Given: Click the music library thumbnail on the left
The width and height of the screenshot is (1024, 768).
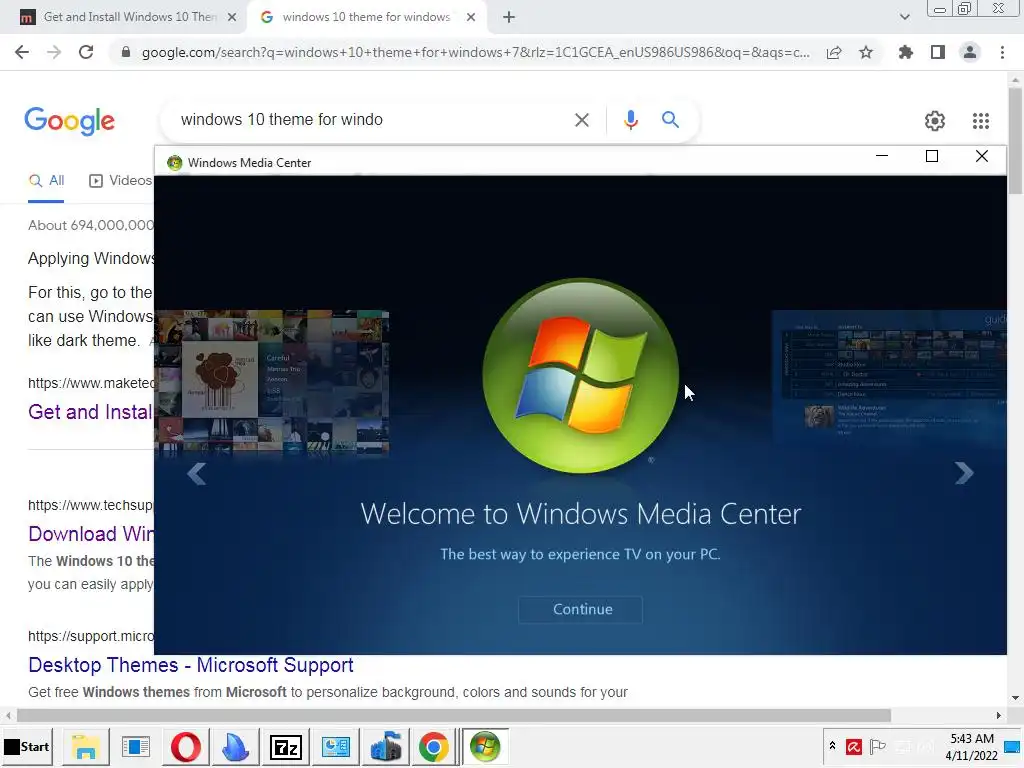Looking at the screenshot, I should (x=272, y=382).
